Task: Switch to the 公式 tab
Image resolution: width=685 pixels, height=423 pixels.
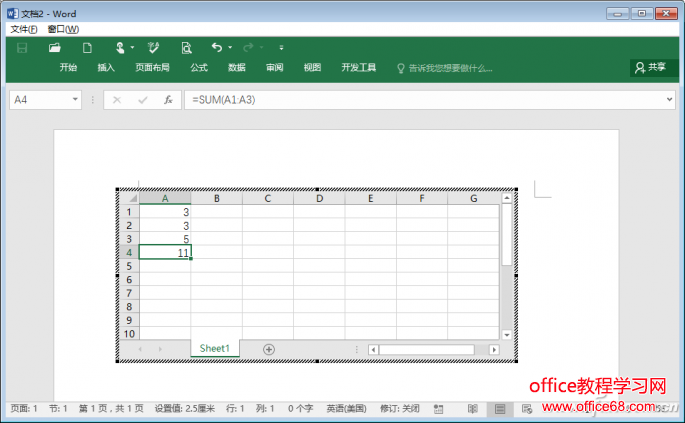Action: click(199, 67)
